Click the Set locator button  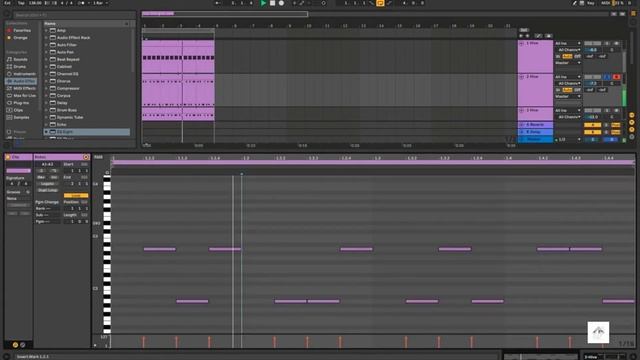[524, 30]
